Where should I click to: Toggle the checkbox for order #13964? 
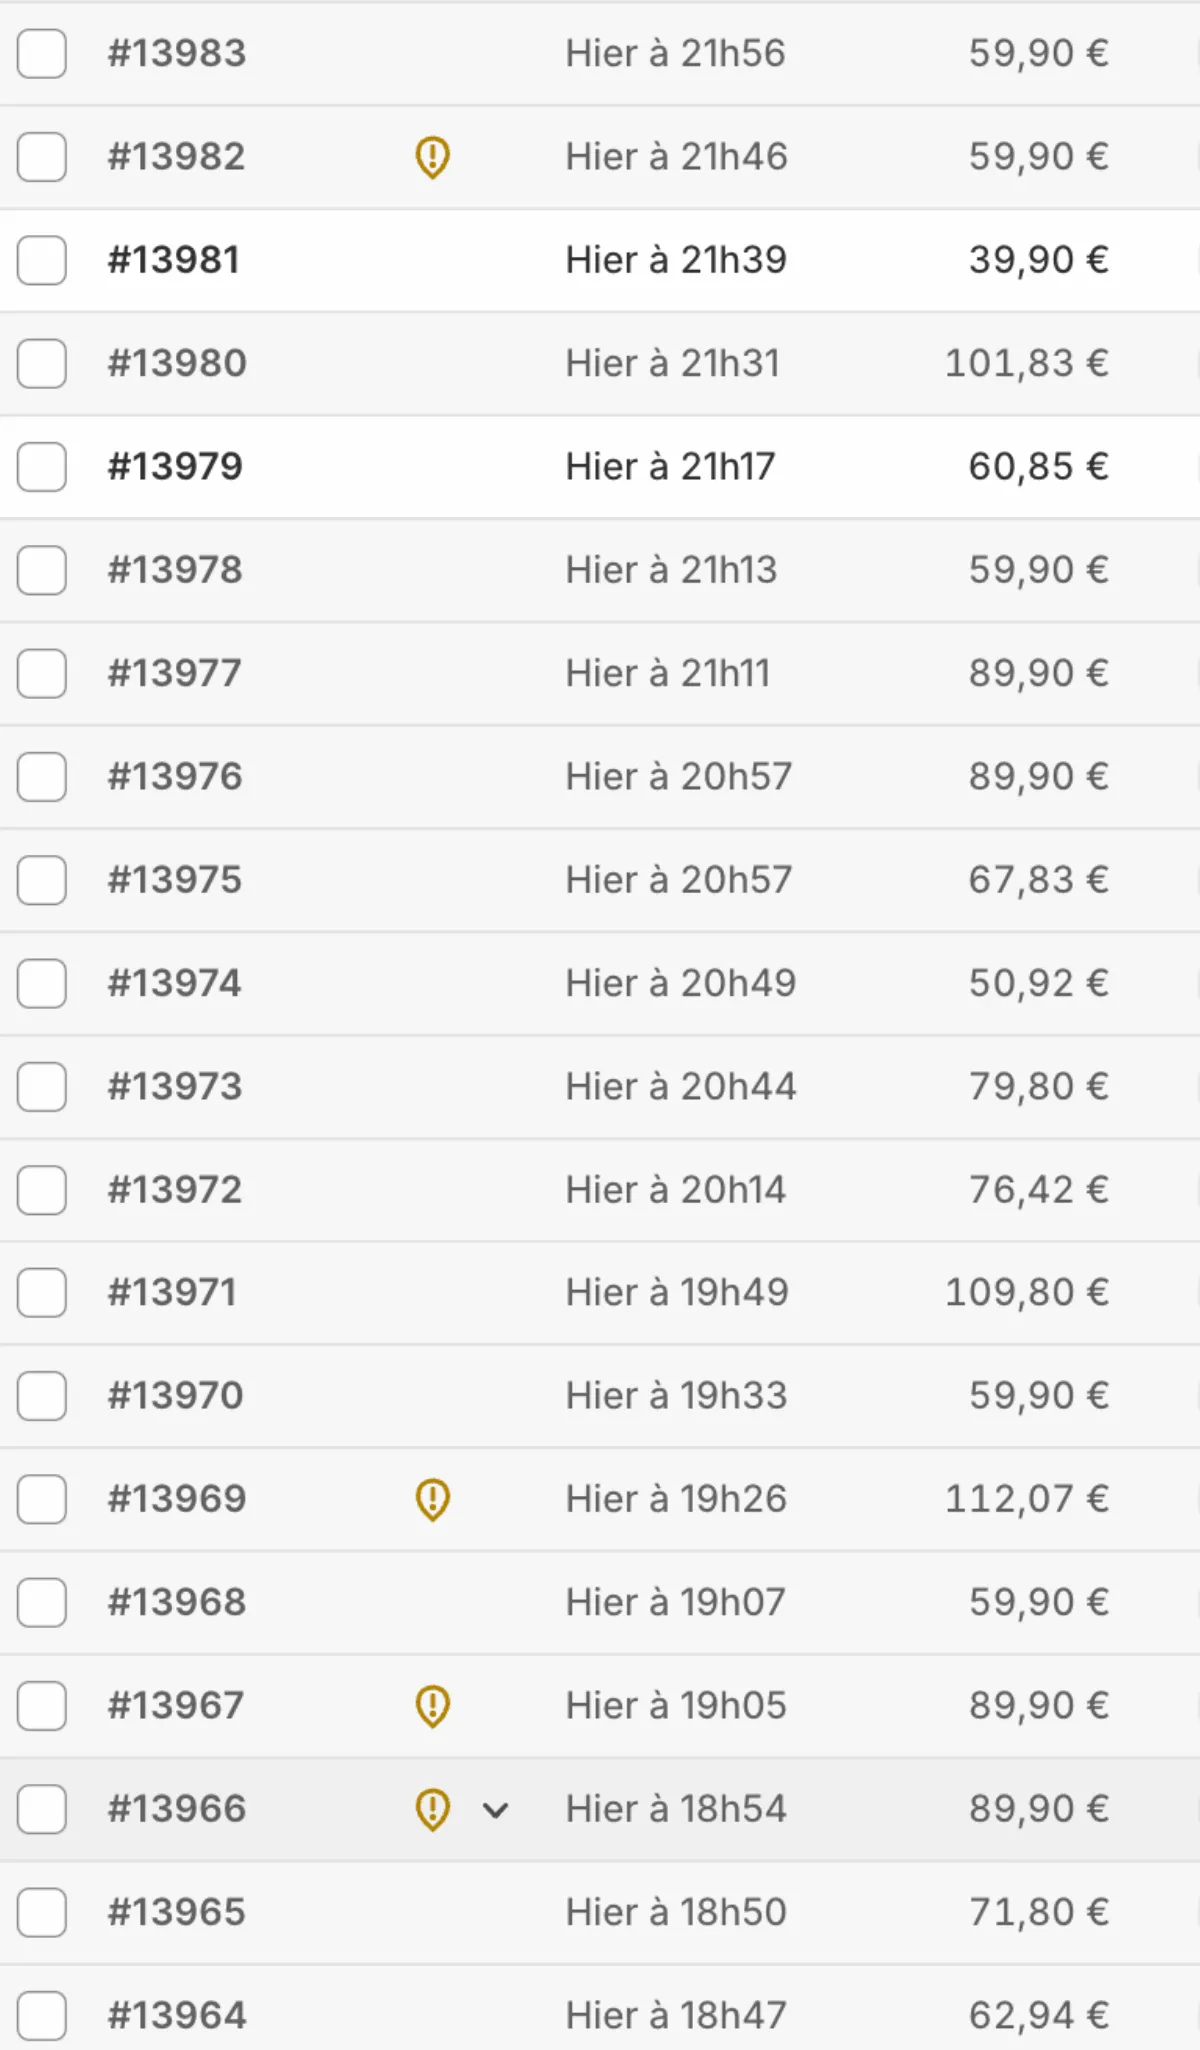tap(42, 2015)
